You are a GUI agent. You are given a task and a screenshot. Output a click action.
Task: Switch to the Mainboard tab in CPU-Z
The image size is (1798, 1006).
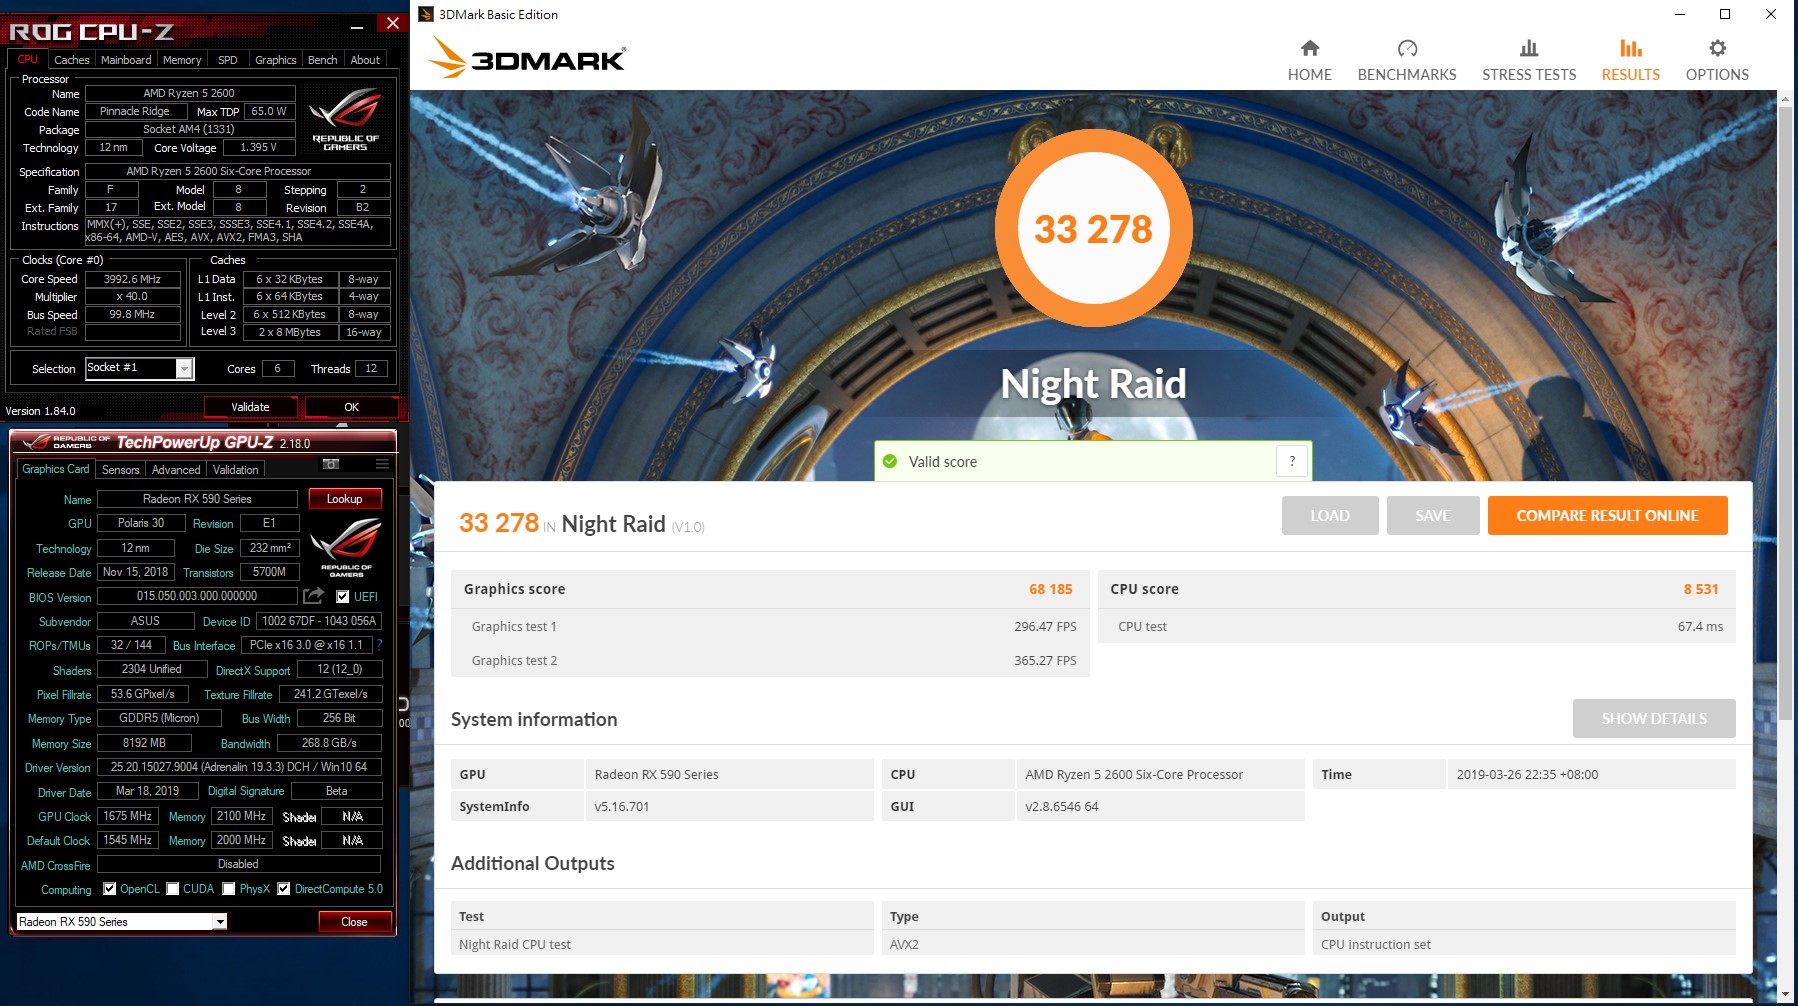(x=126, y=60)
